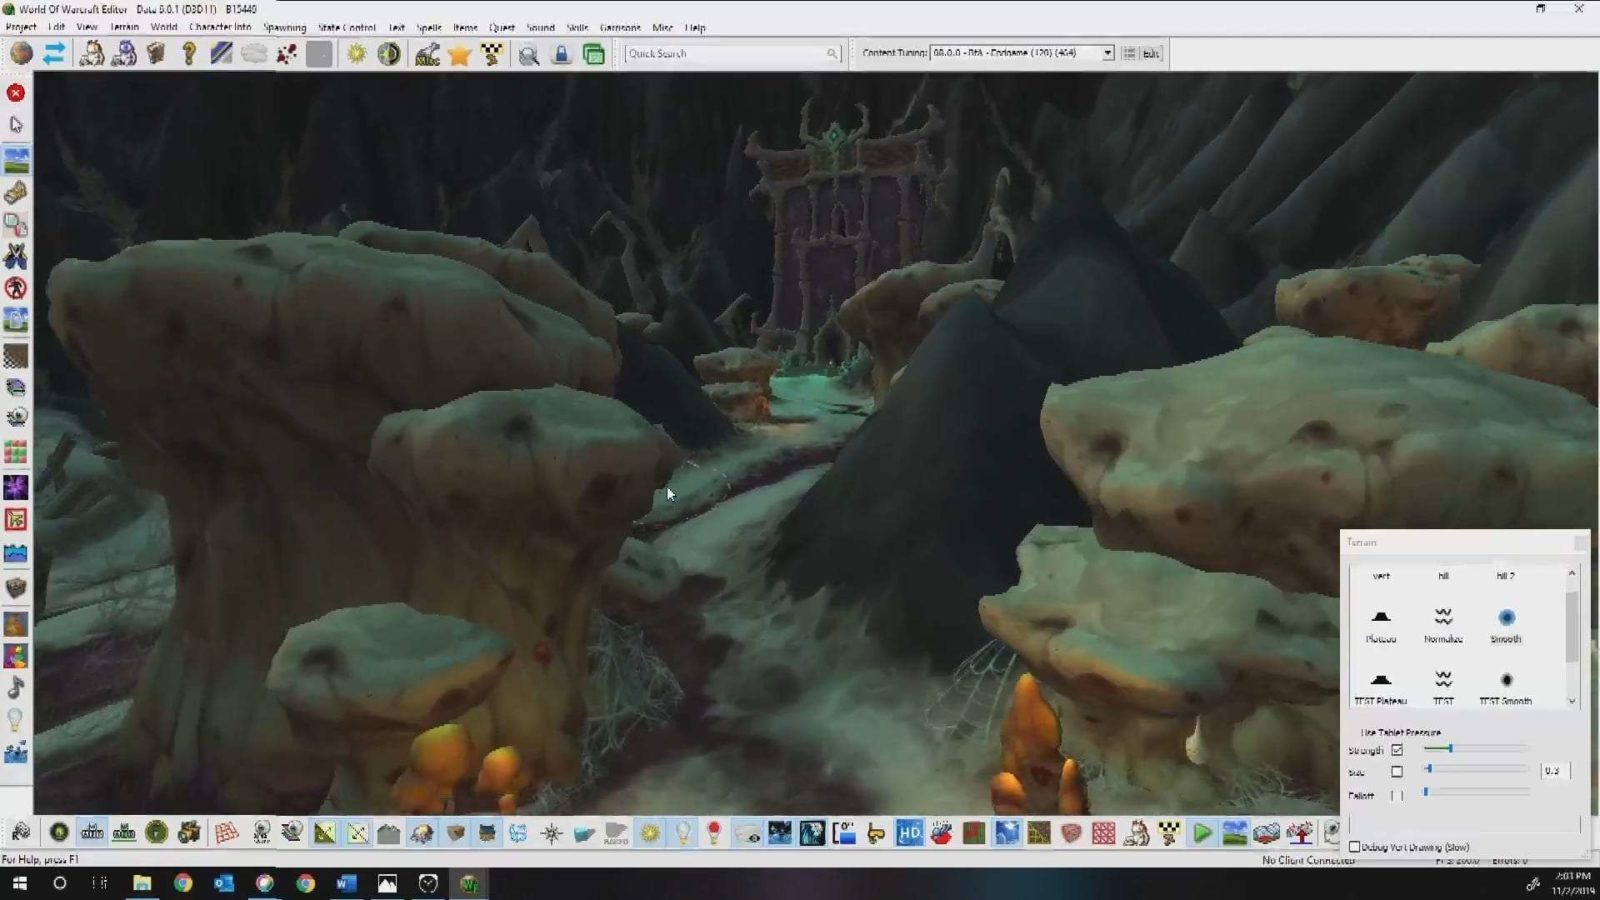
Task: Open the Spawning menu
Action: (x=284, y=27)
